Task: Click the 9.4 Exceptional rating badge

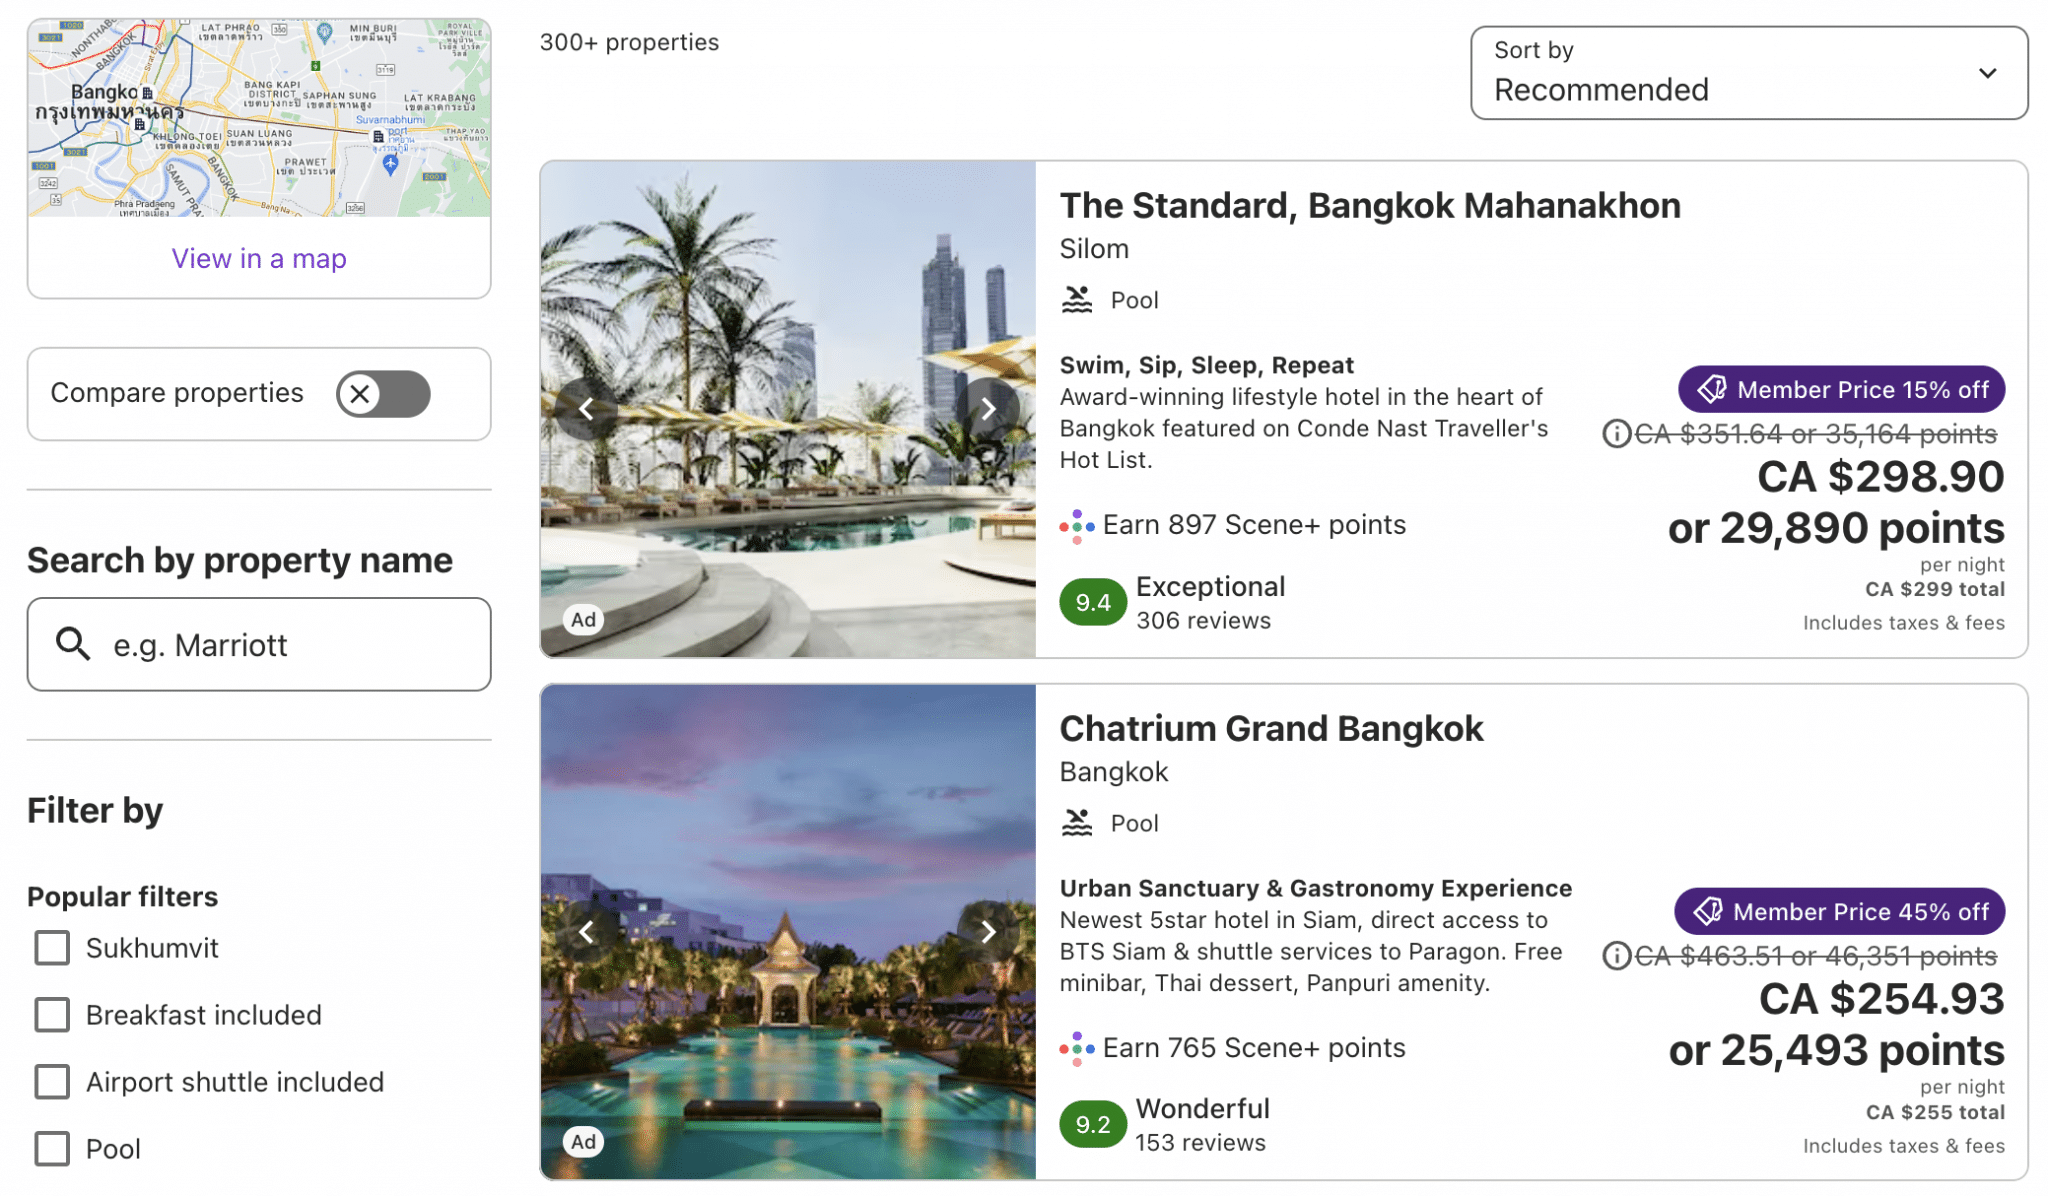Action: [x=1092, y=601]
